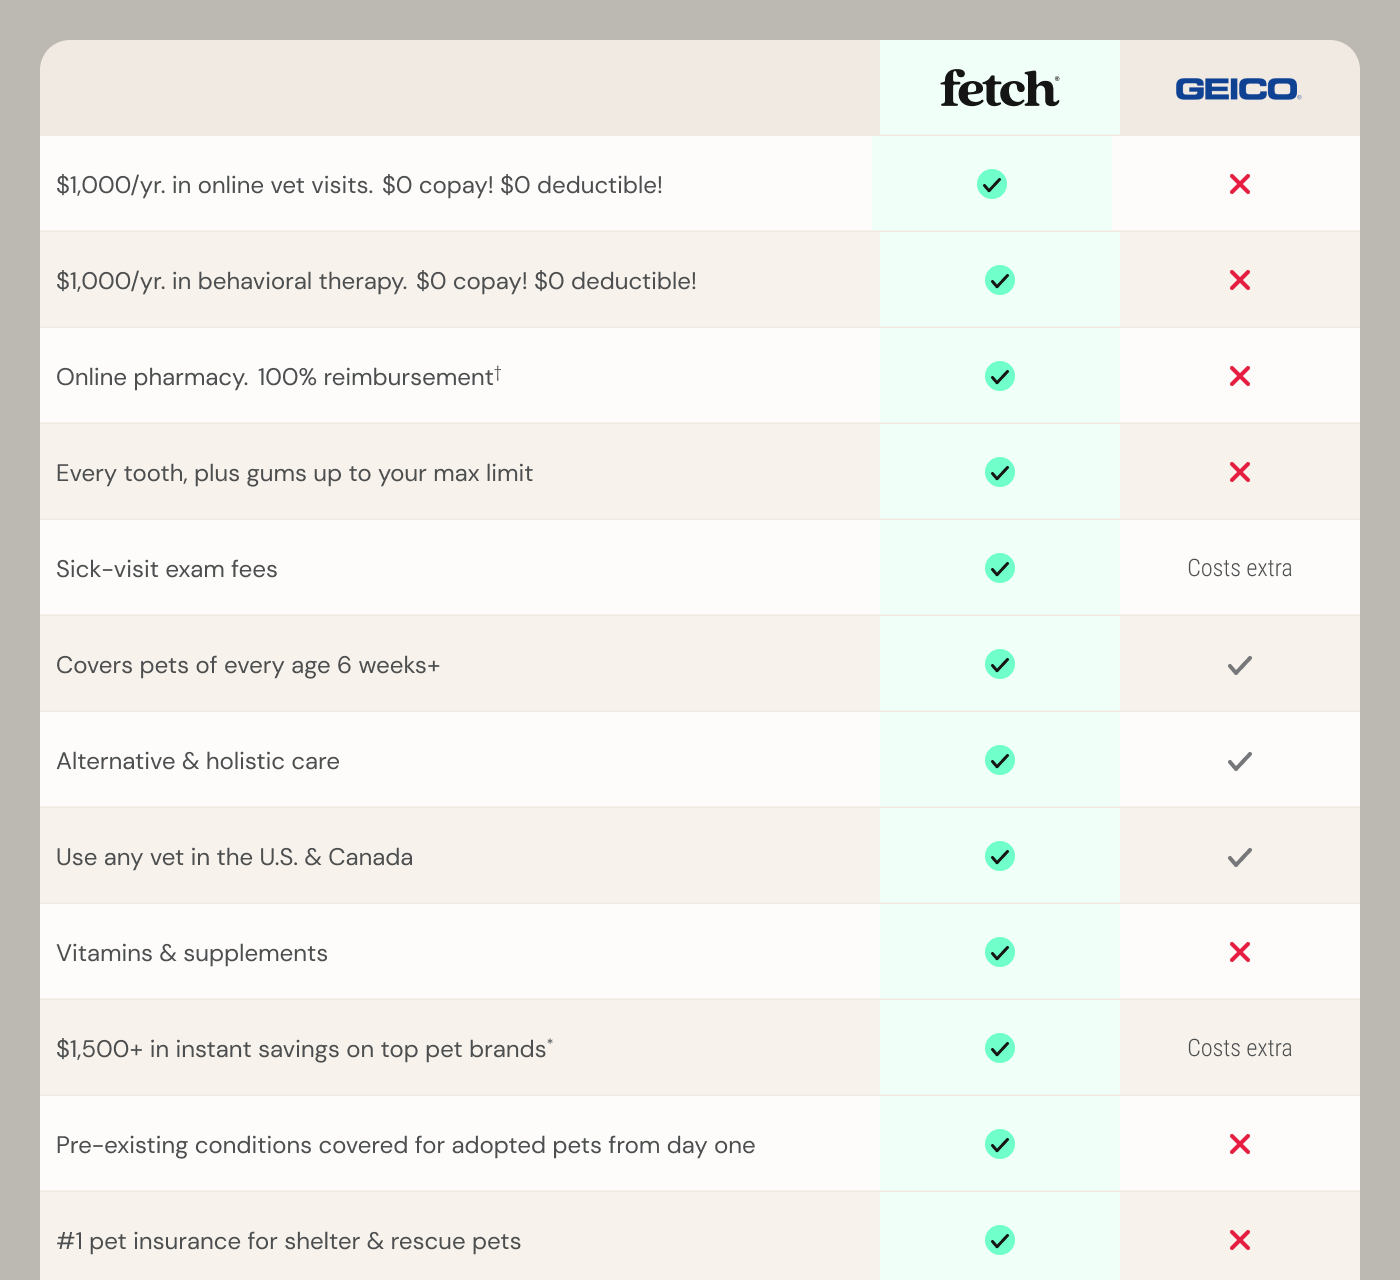Viewport: 1400px width, 1280px height.
Task: Click Fetch checkmark for every tooth row
Action: click(1000, 472)
